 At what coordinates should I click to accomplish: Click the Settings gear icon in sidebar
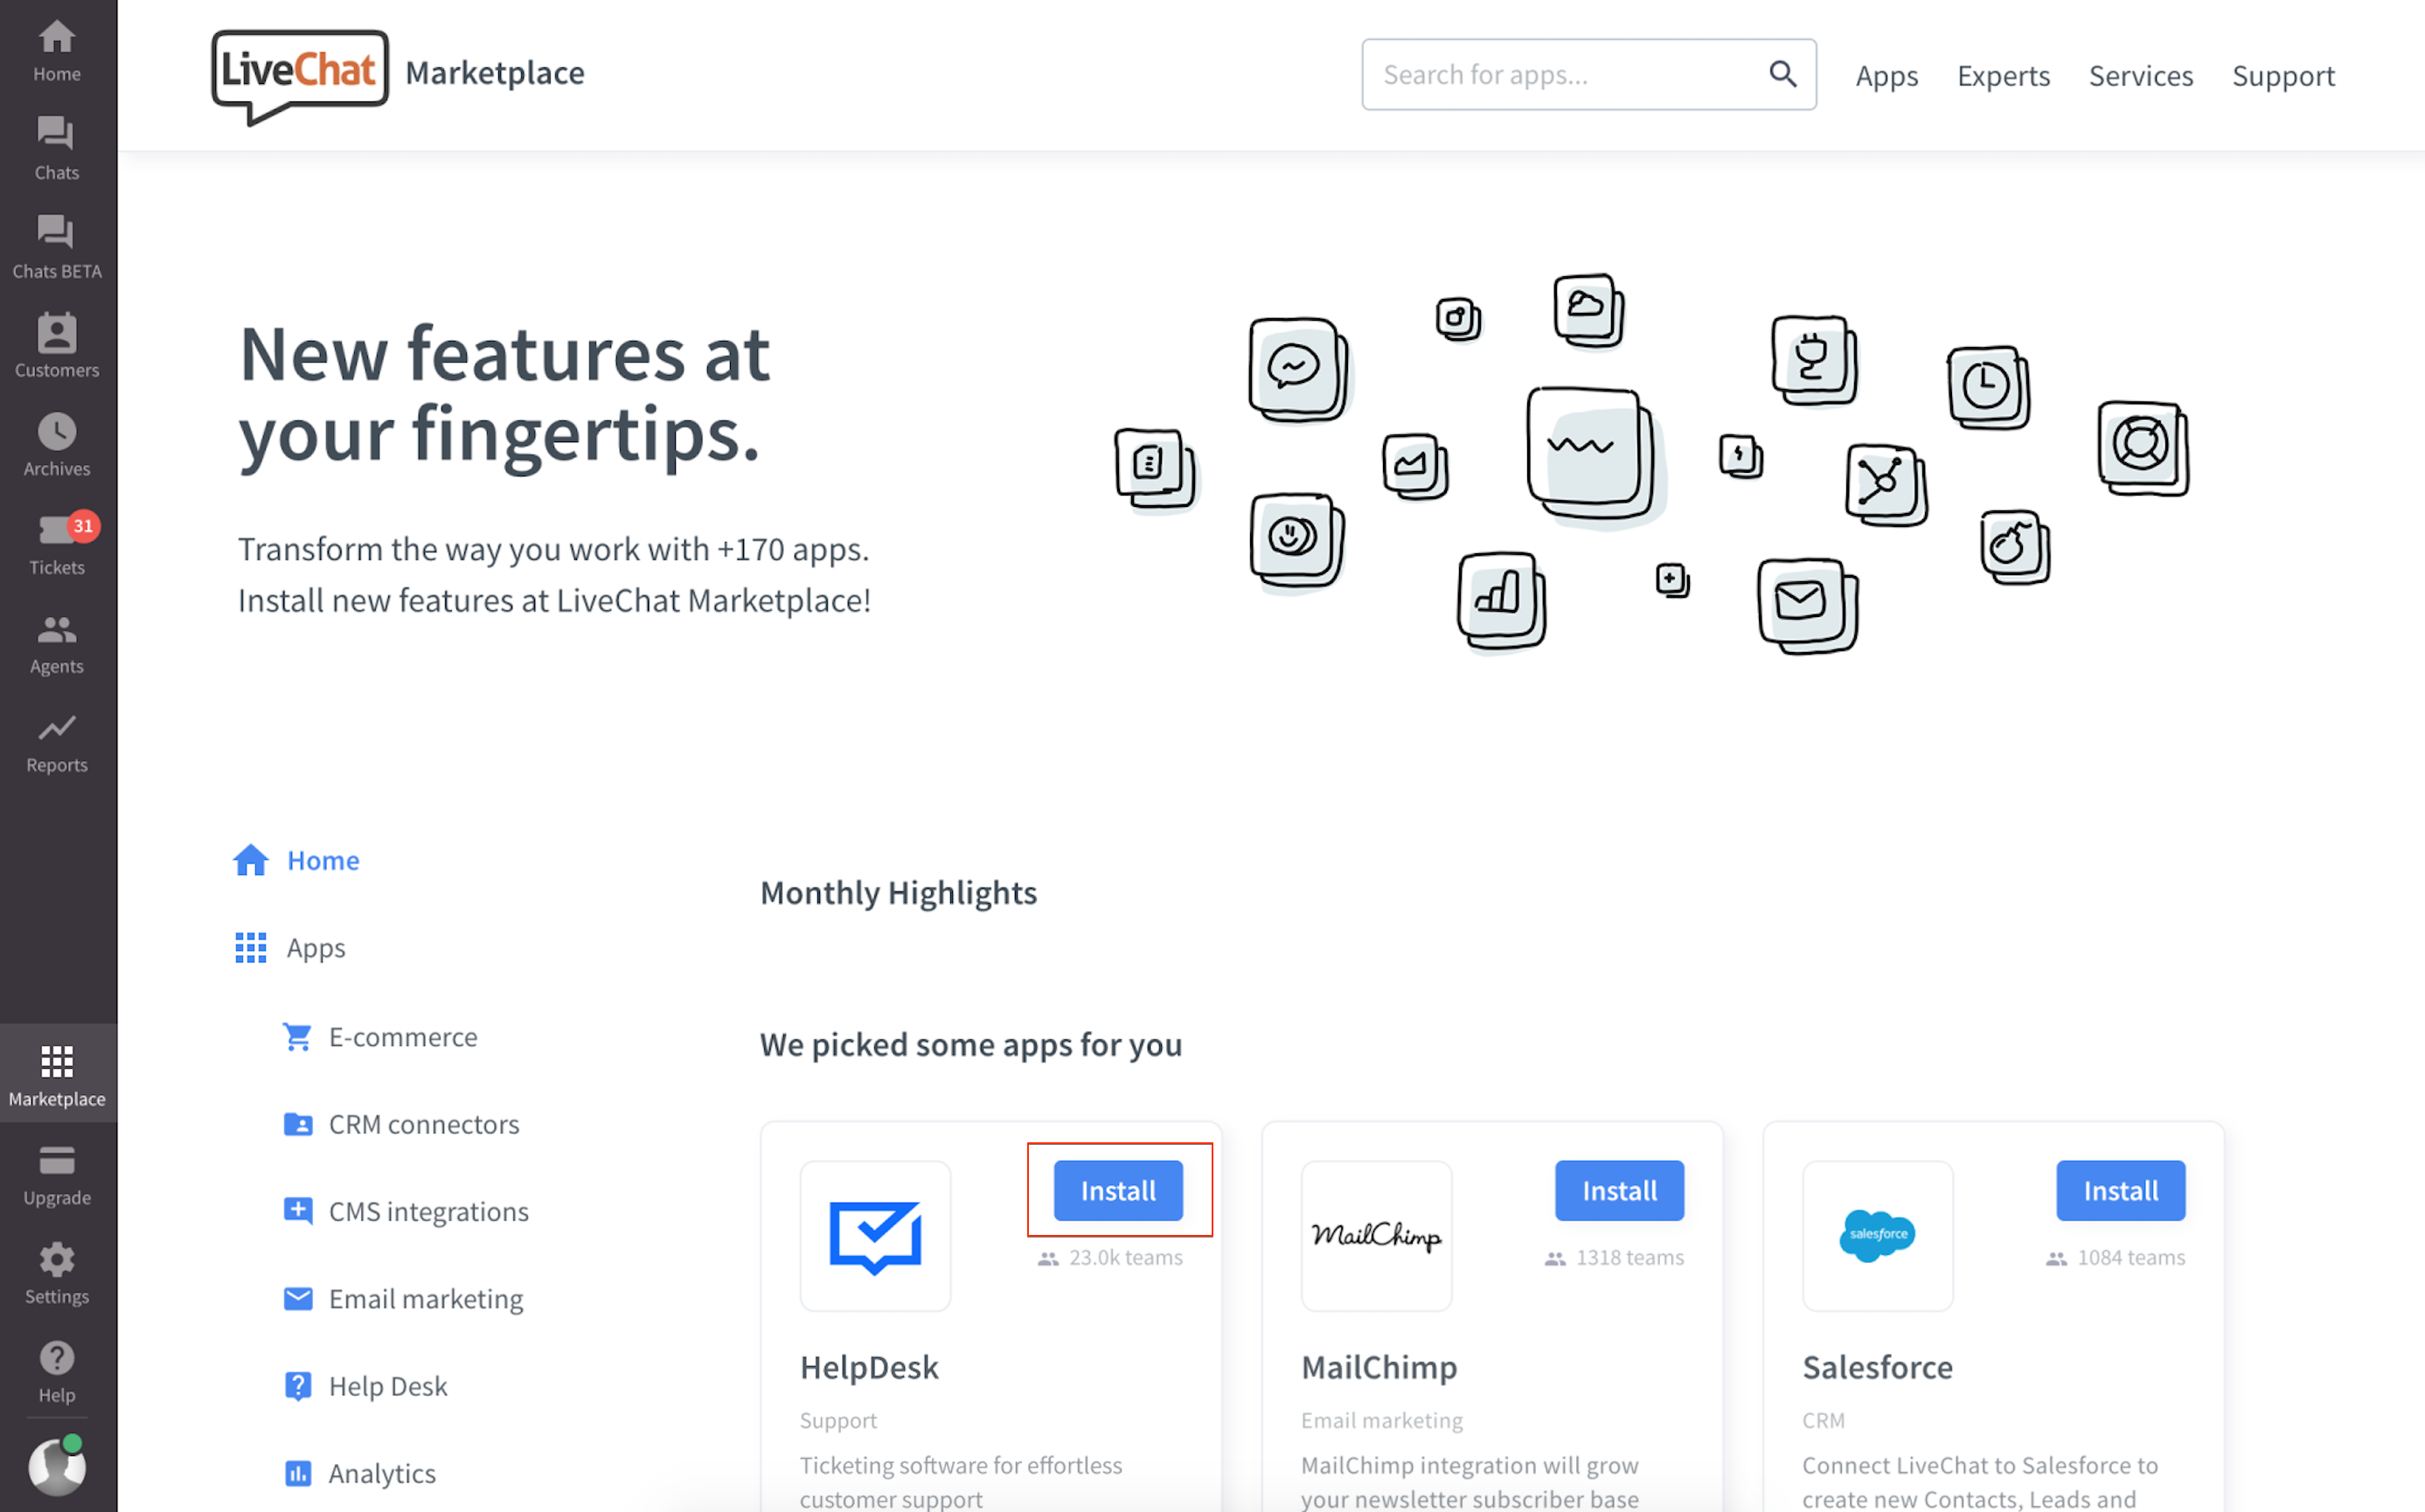click(x=56, y=1259)
